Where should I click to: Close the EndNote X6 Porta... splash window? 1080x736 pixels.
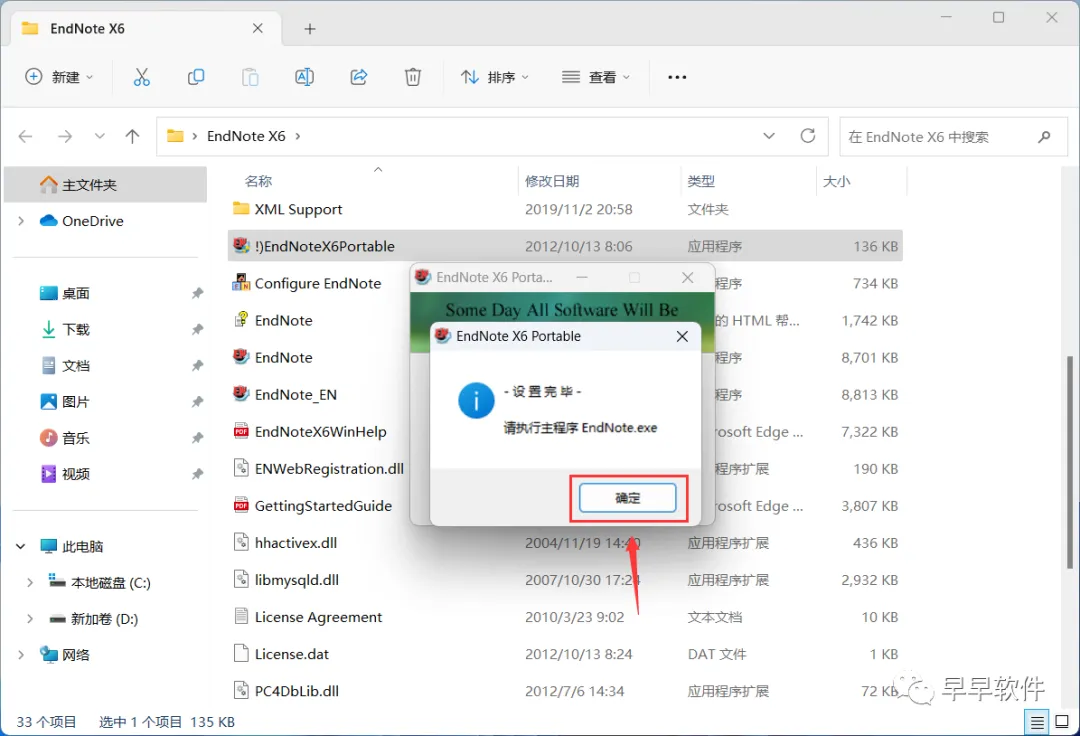coord(687,277)
